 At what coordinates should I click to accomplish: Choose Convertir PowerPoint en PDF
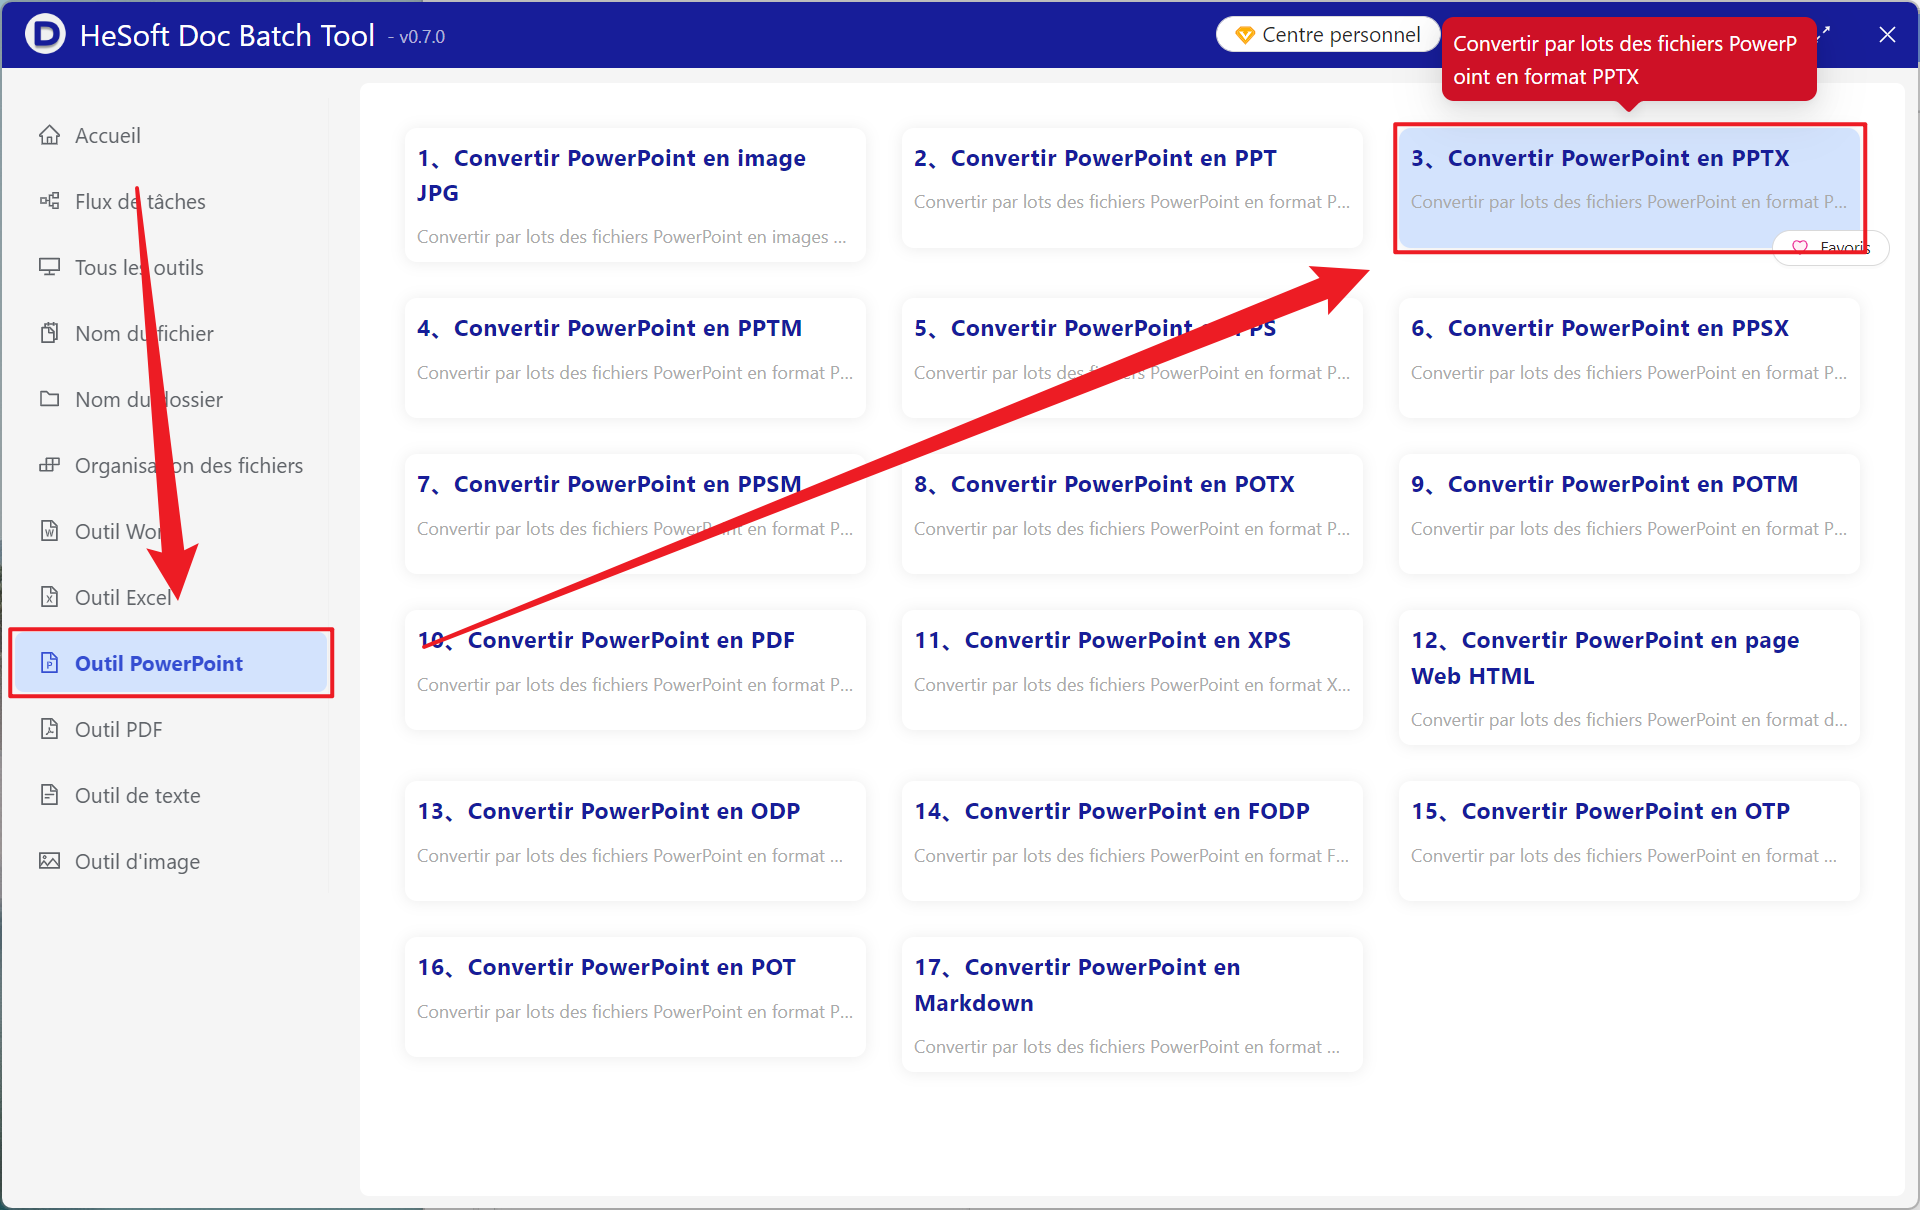click(x=635, y=670)
